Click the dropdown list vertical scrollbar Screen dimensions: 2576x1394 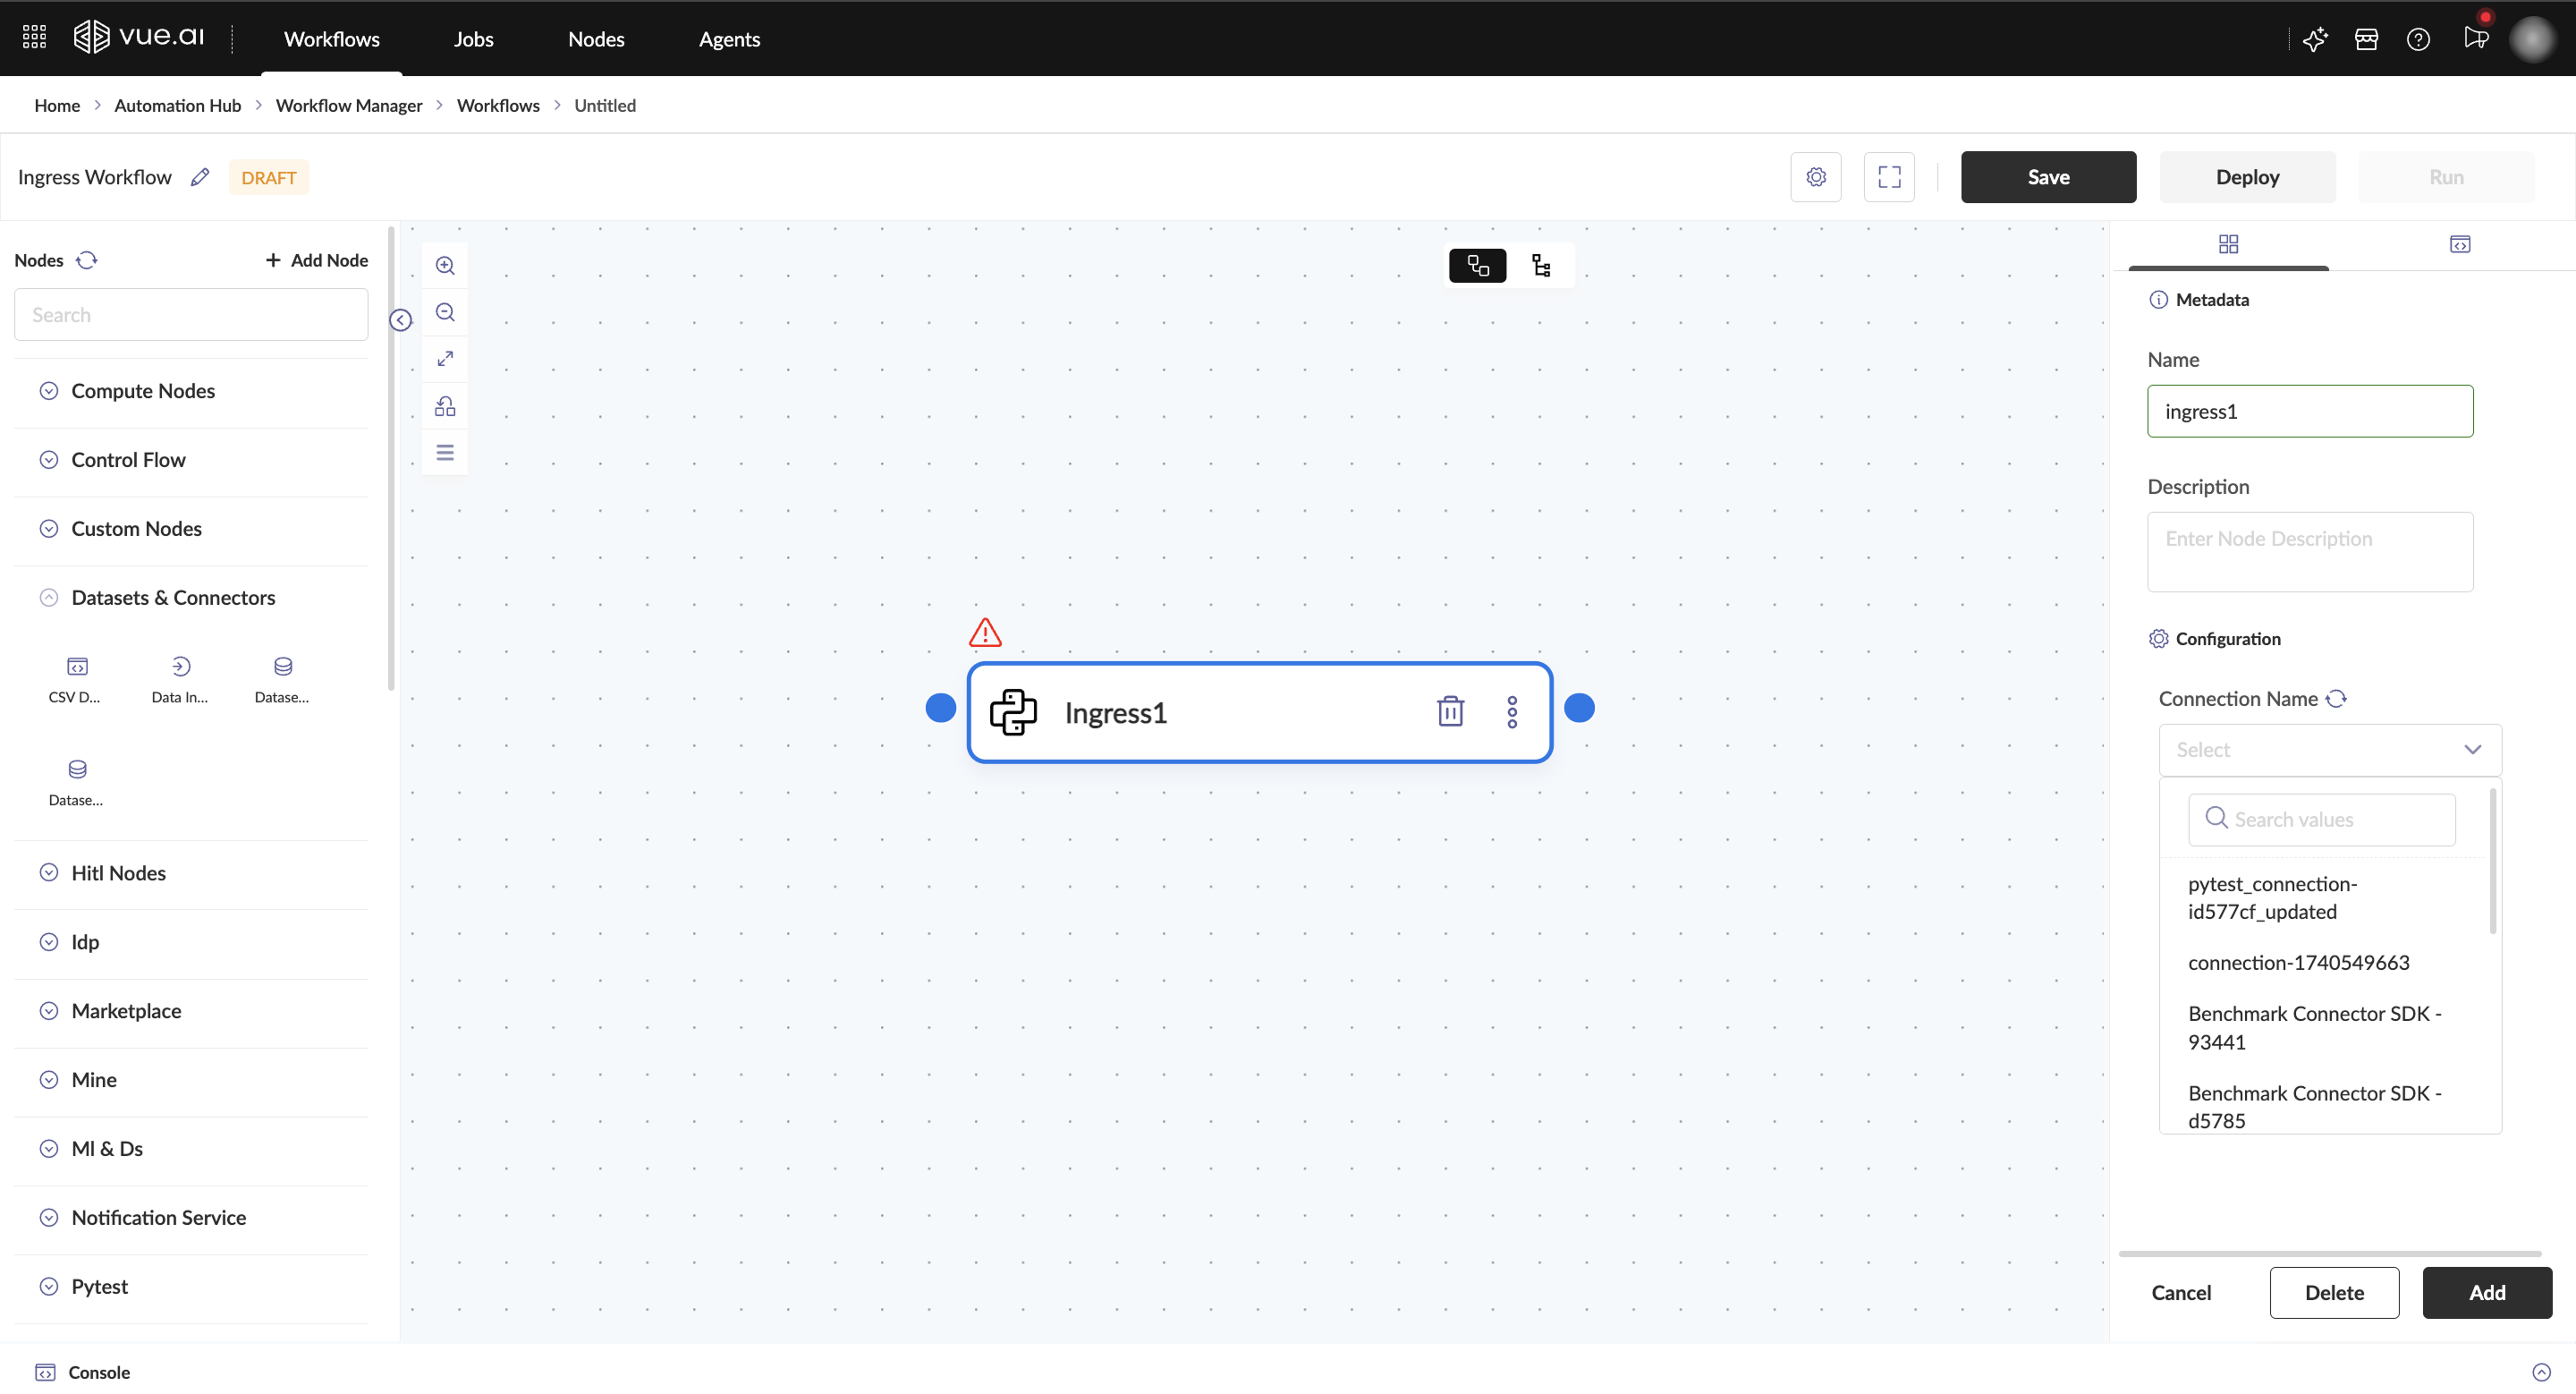pyautogui.click(x=2492, y=860)
